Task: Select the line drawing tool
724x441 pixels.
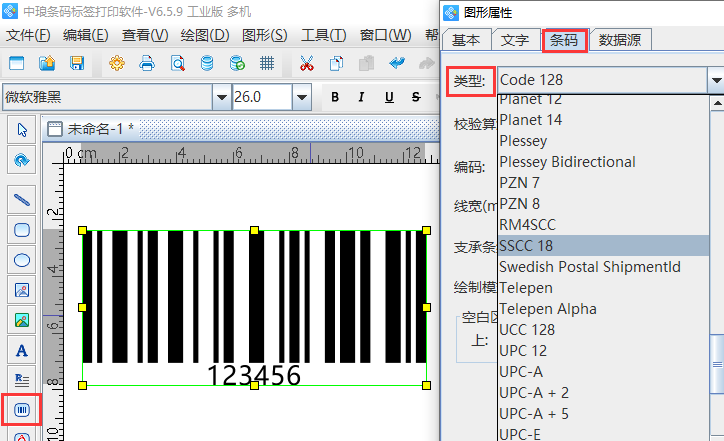Action: (x=22, y=199)
